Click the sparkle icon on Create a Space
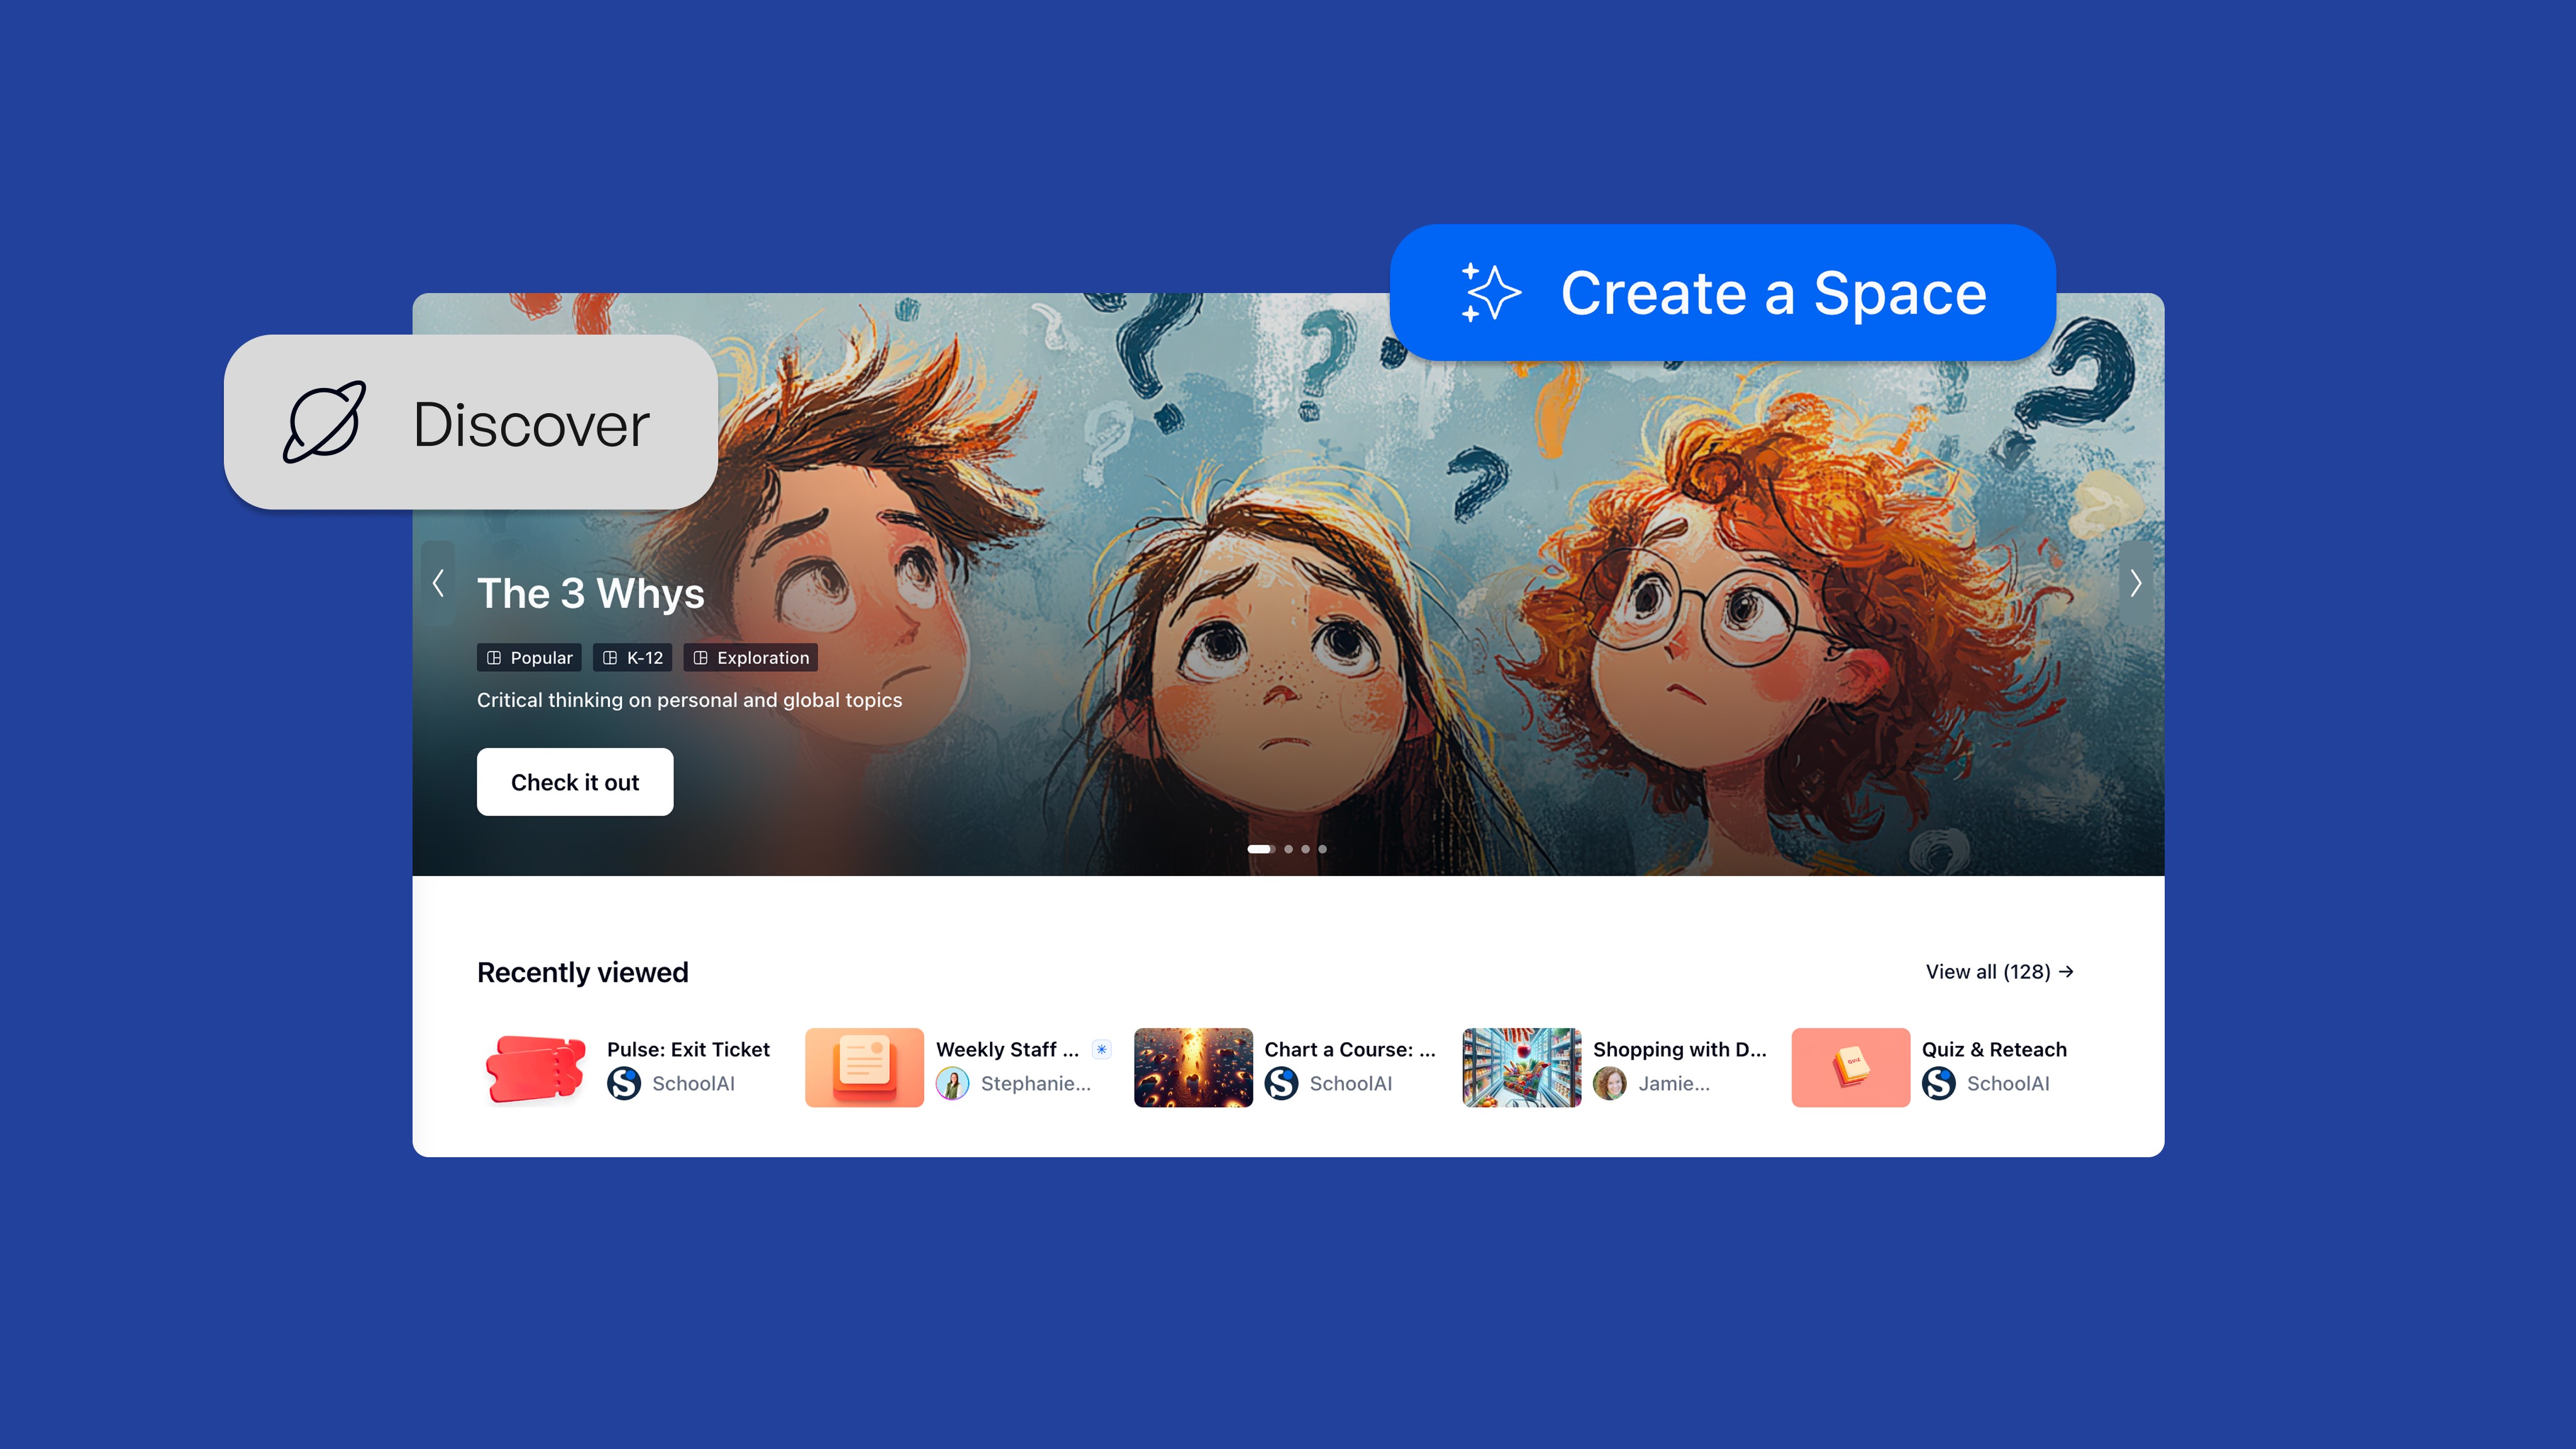Viewport: 2576px width, 1449px height. tap(1491, 292)
